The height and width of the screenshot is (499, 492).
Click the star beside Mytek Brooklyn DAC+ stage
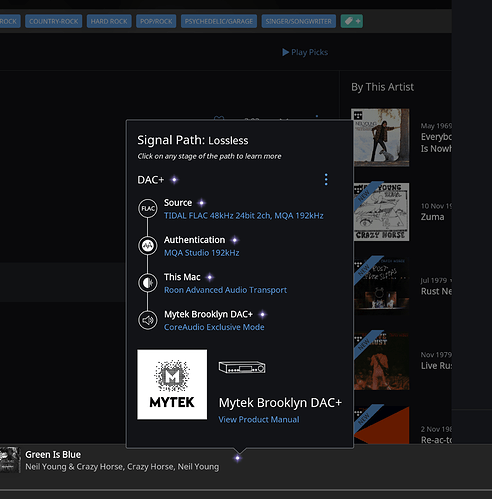tap(263, 314)
